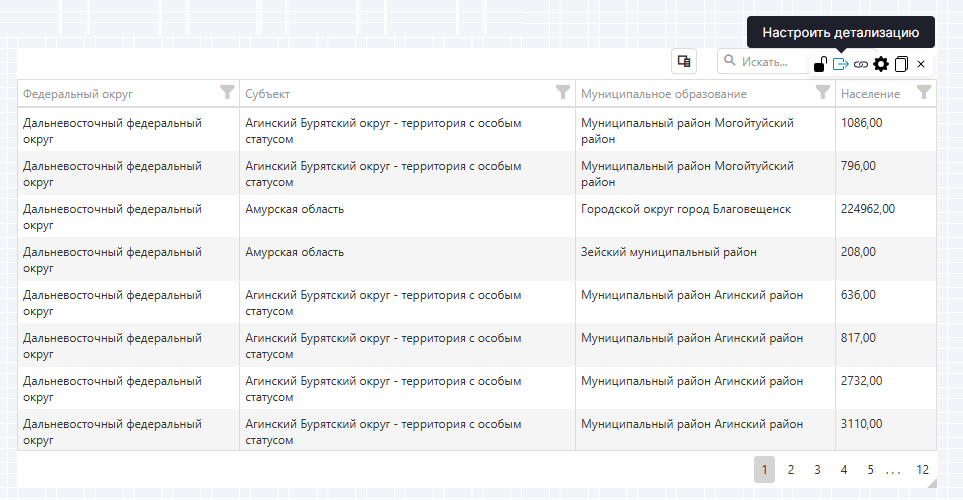Go to page 2 of the table
963x500 pixels.
tap(790, 469)
